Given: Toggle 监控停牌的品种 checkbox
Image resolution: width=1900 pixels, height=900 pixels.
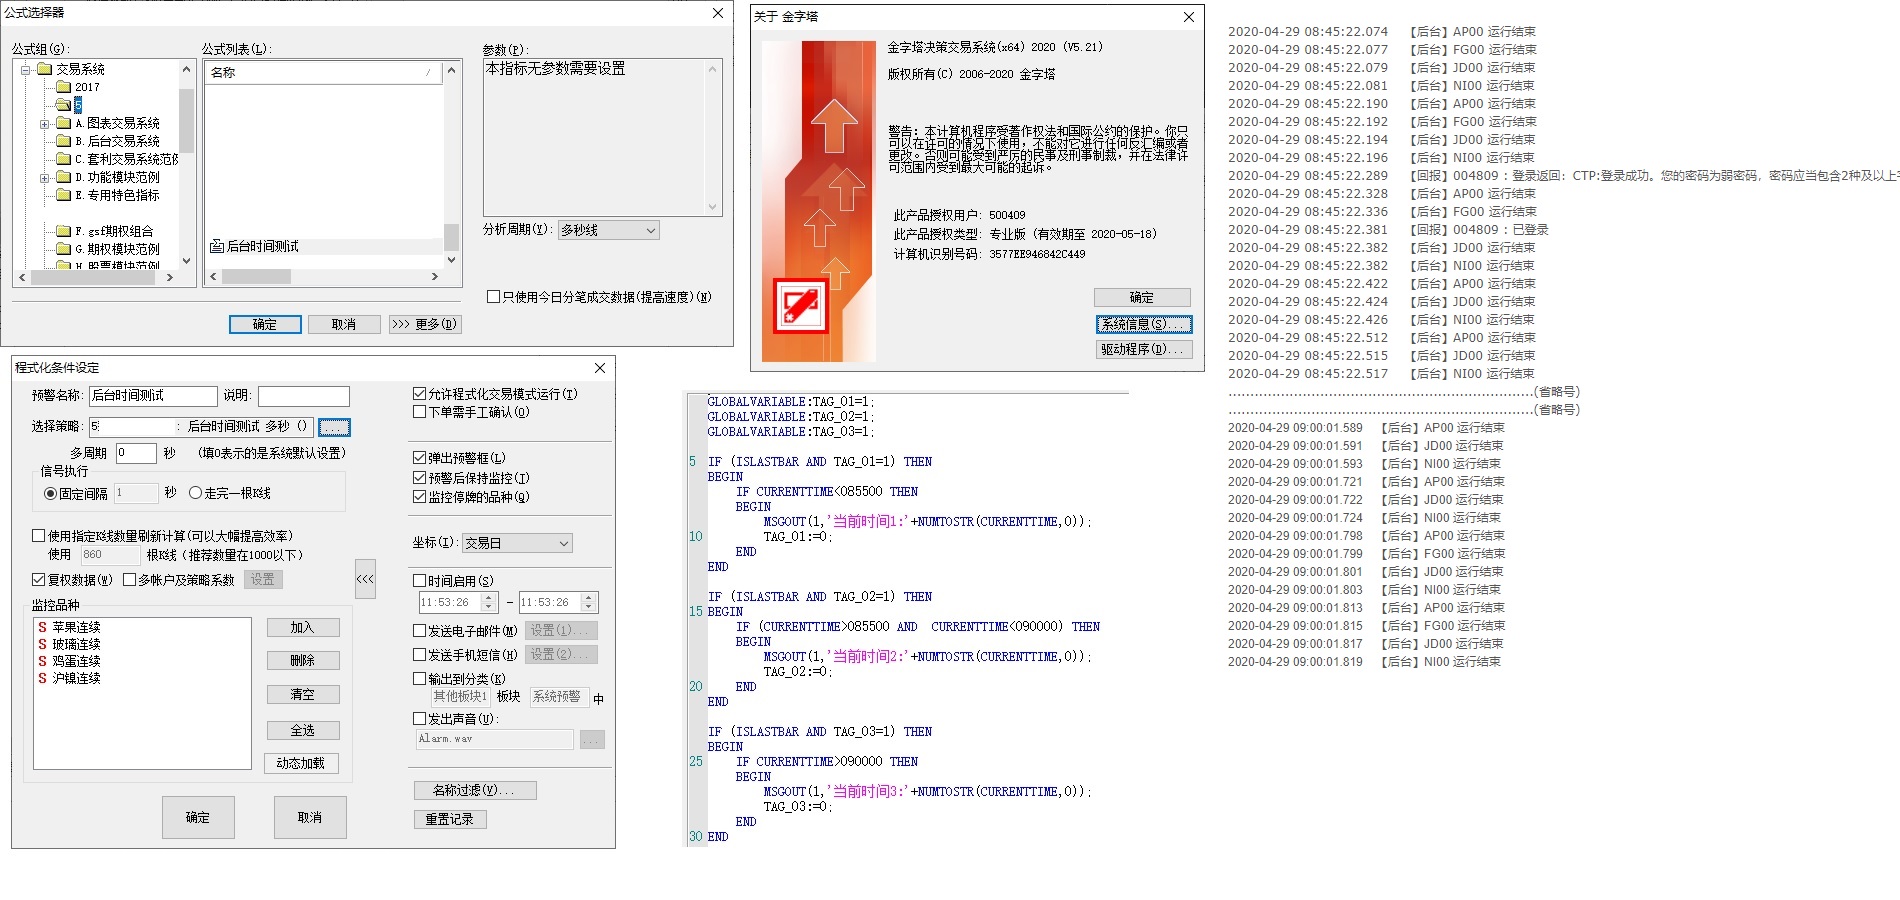Looking at the screenshot, I should [x=420, y=497].
